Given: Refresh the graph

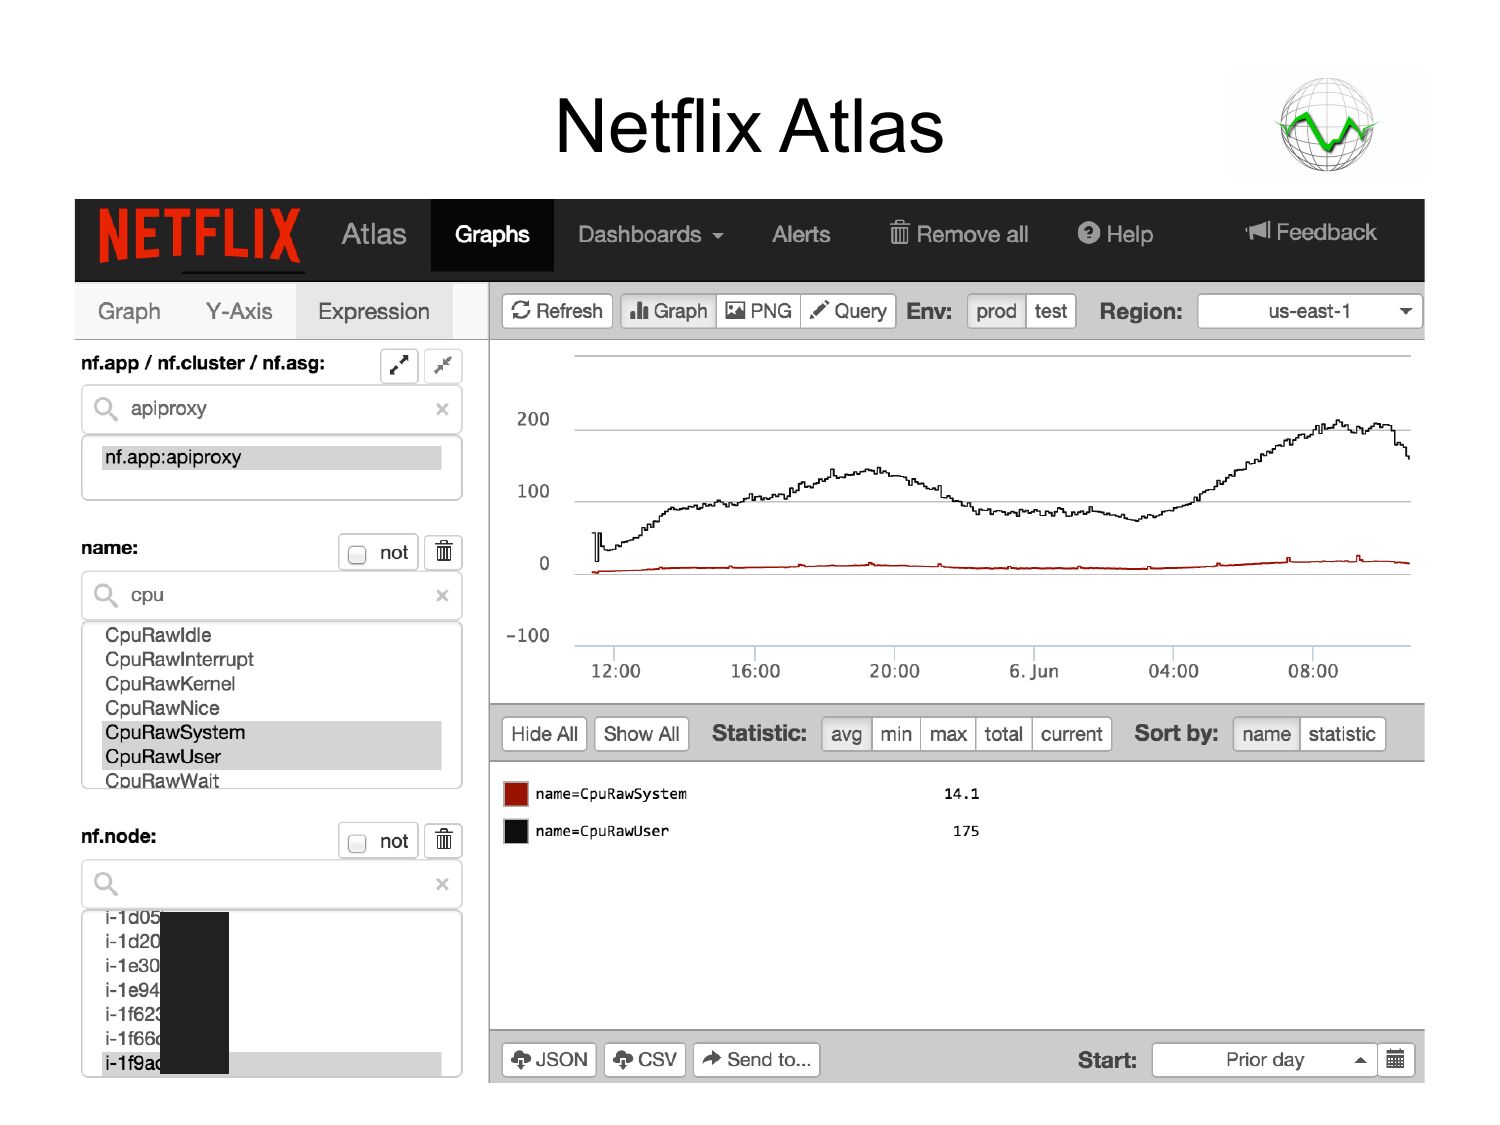Looking at the screenshot, I should click(x=557, y=311).
